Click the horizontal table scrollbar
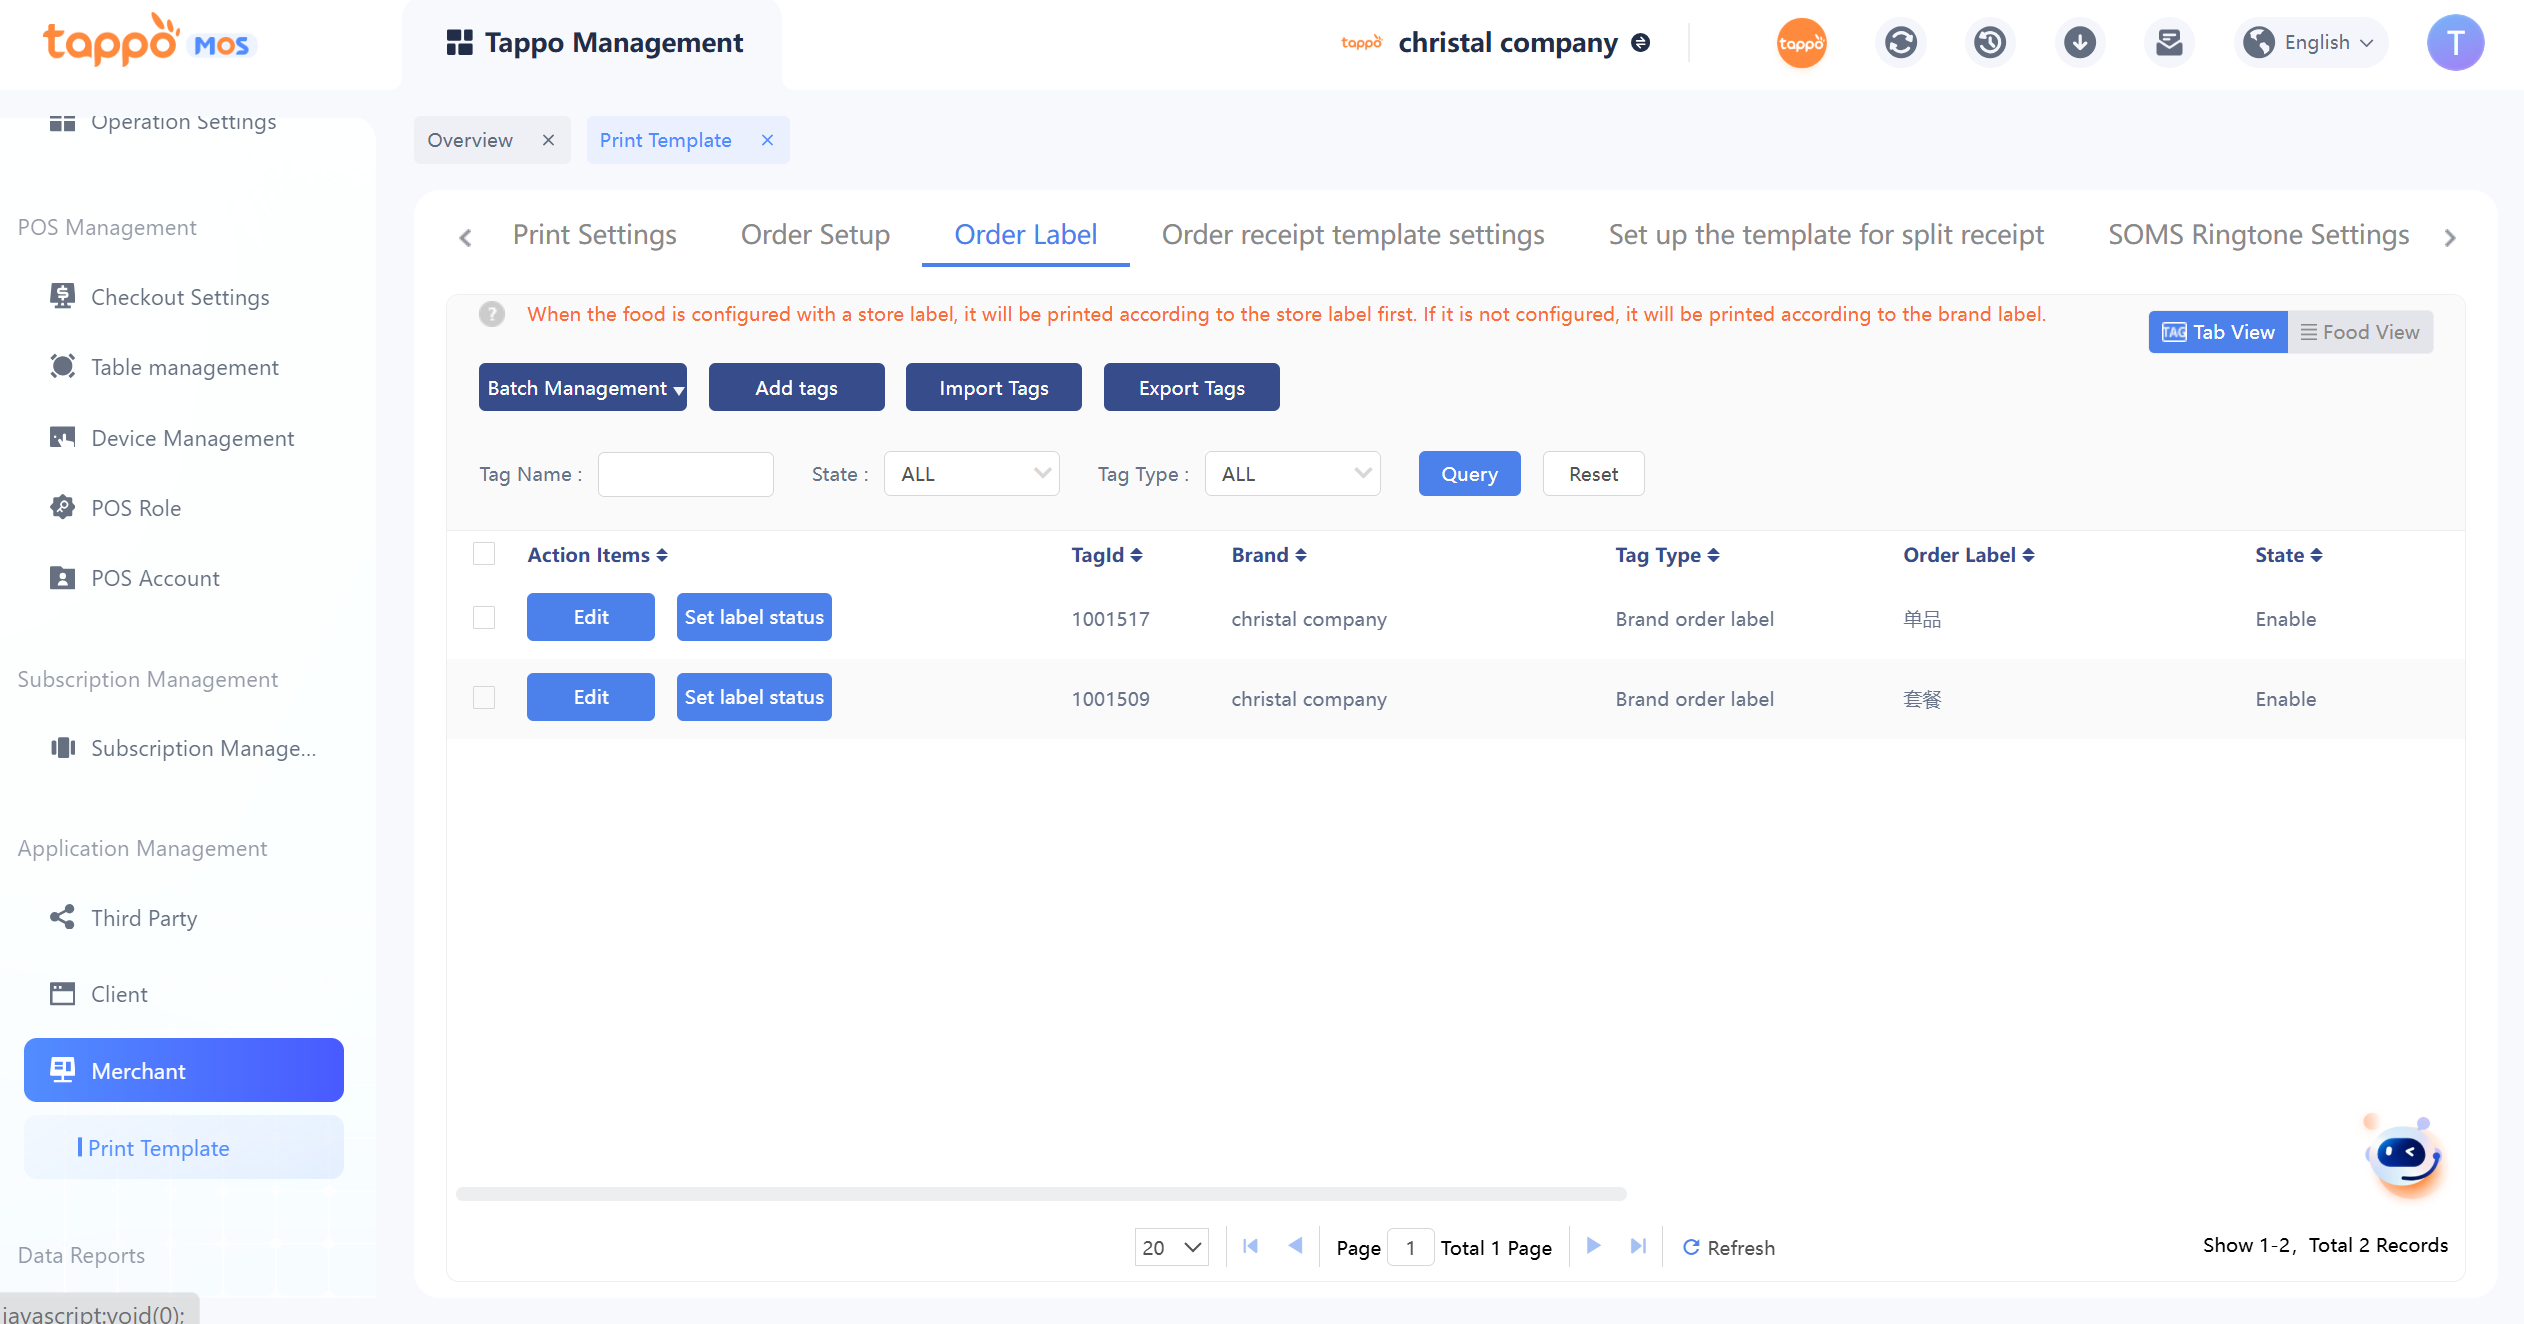The height and width of the screenshot is (1324, 2524). (1040, 1194)
